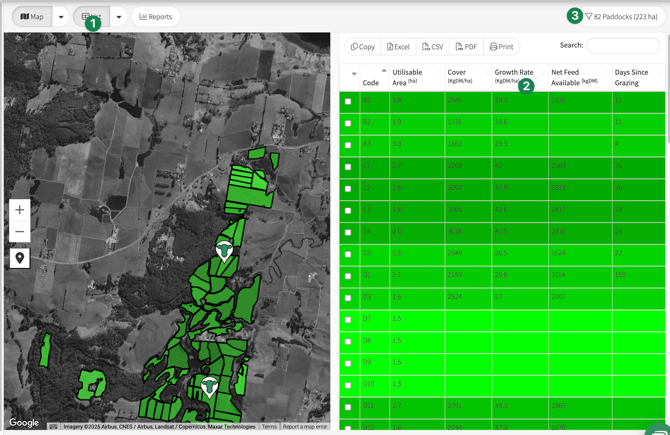Click the map location pin button
Viewport: 670px width, 435px height.
pyautogui.click(x=20, y=258)
